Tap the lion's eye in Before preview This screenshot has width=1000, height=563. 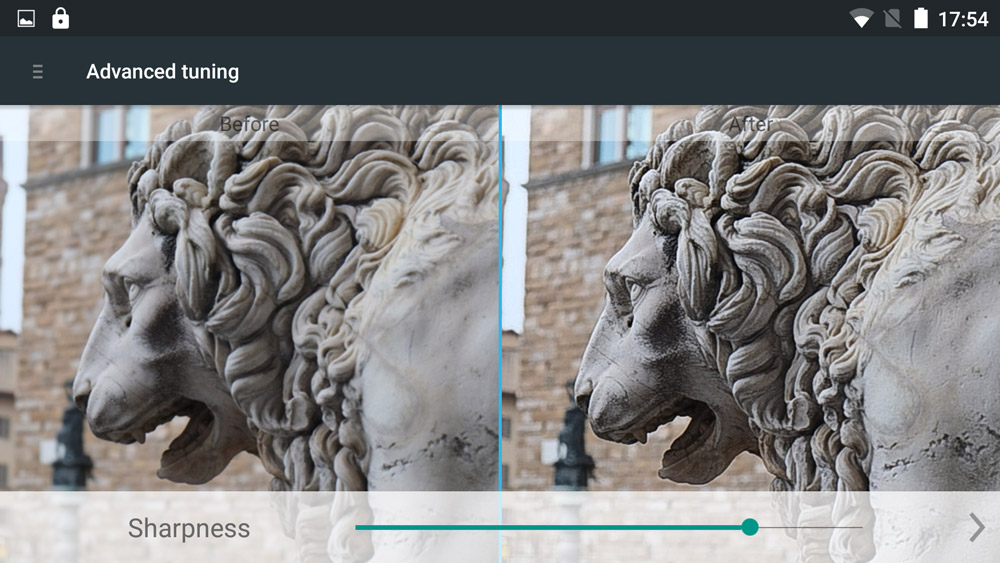click(x=133, y=289)
